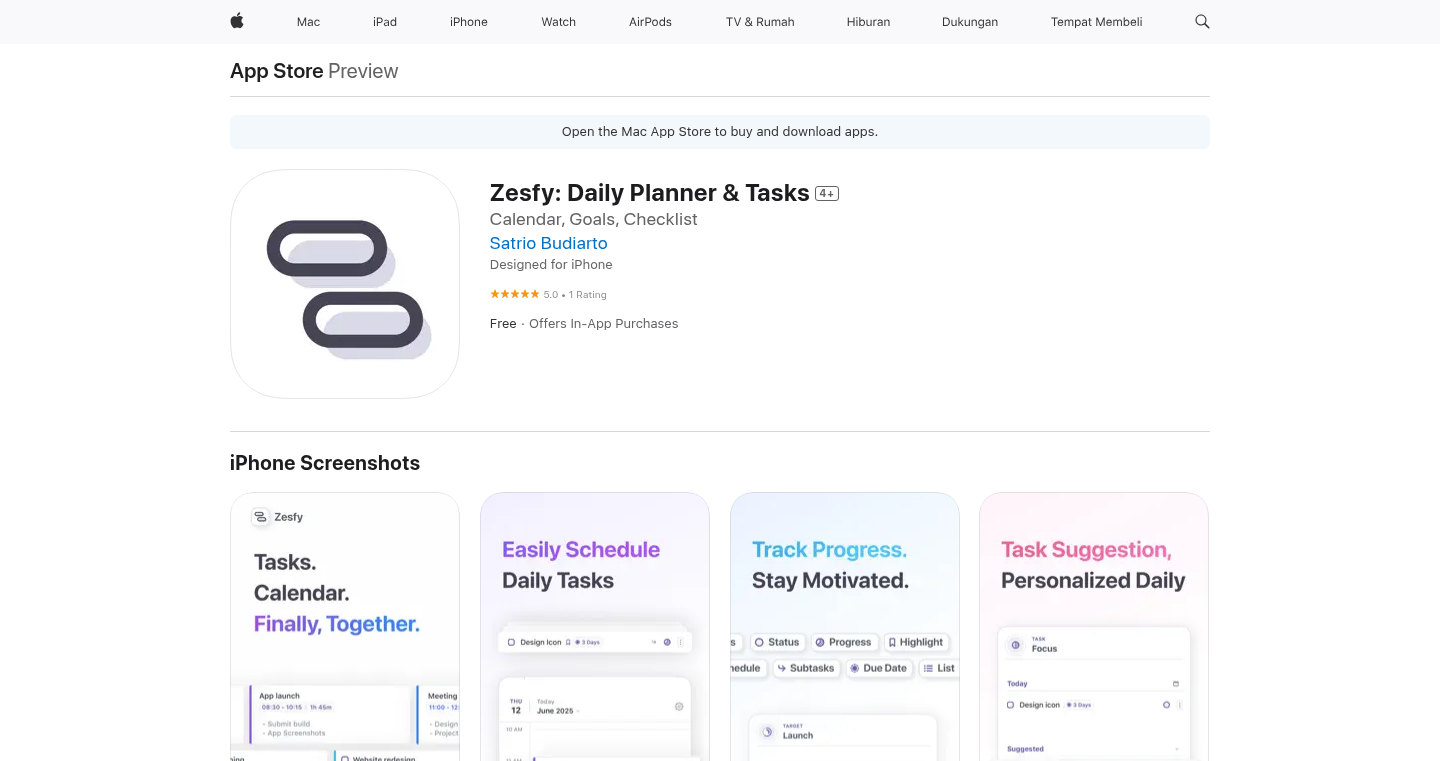Open the 'Task Suggestion, Personalized Daily' screenshot
Screen dimensions: 1440x761
tap(1094, 626)
